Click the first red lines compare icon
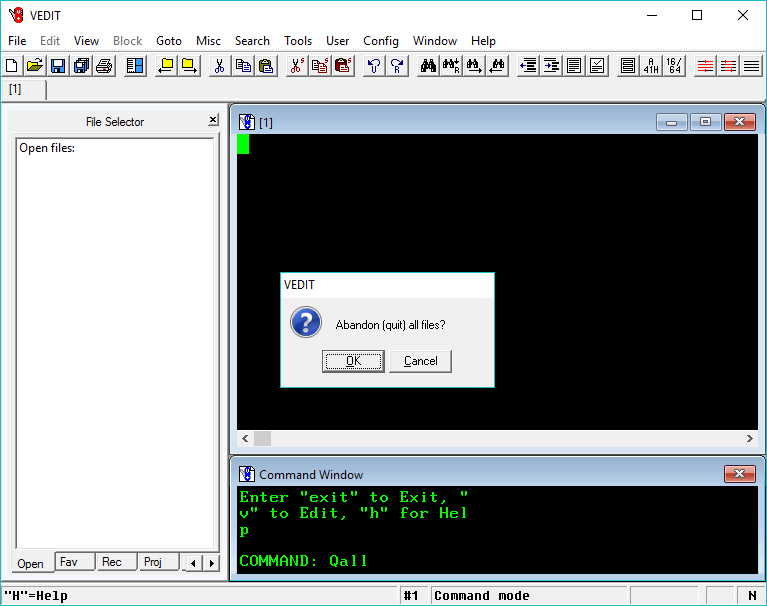Screen dimensions: 767x606 705,66
